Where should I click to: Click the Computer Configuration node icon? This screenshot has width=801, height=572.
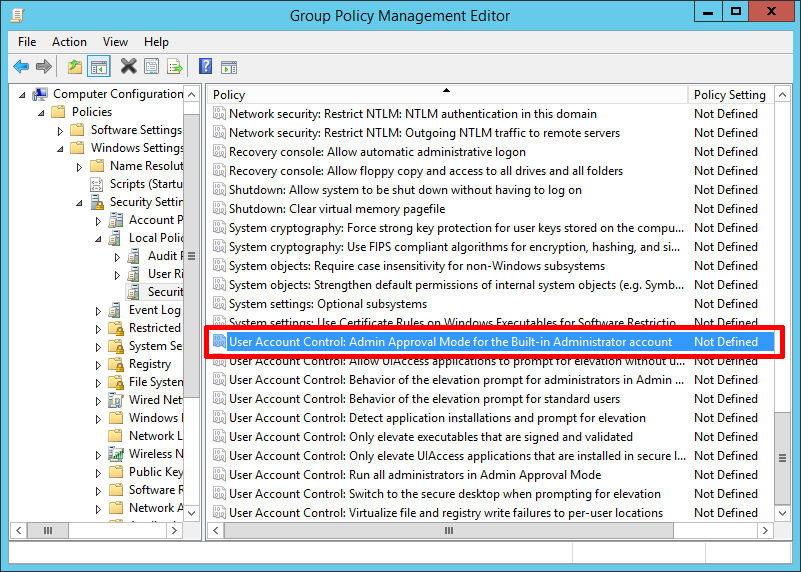tap(40, 94)
